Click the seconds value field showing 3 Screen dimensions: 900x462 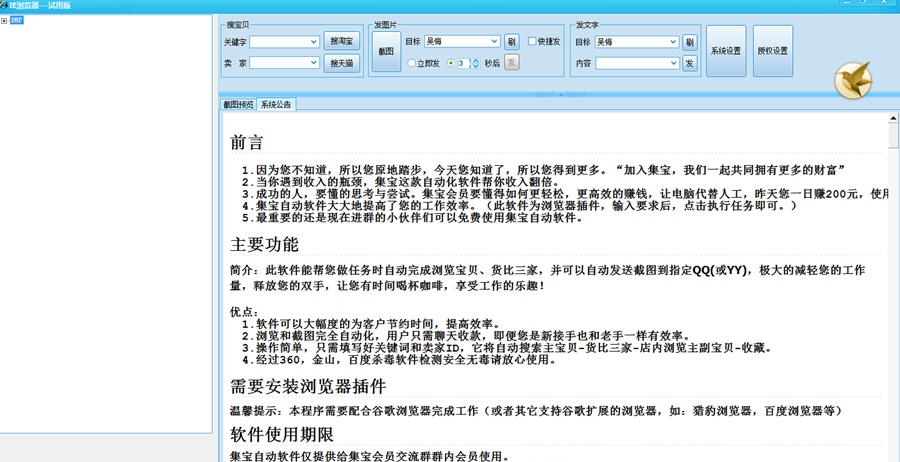click(x=463, y=63)
